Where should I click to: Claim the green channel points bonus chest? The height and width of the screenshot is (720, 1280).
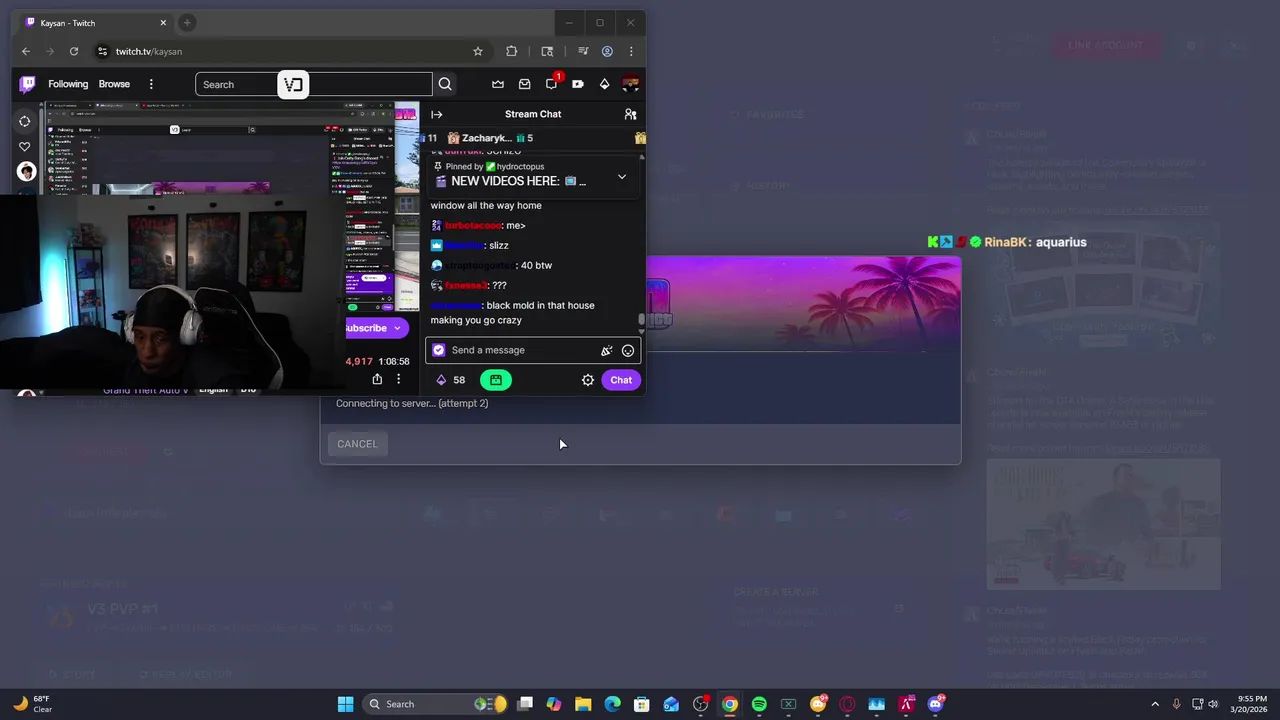click(496, 380)
